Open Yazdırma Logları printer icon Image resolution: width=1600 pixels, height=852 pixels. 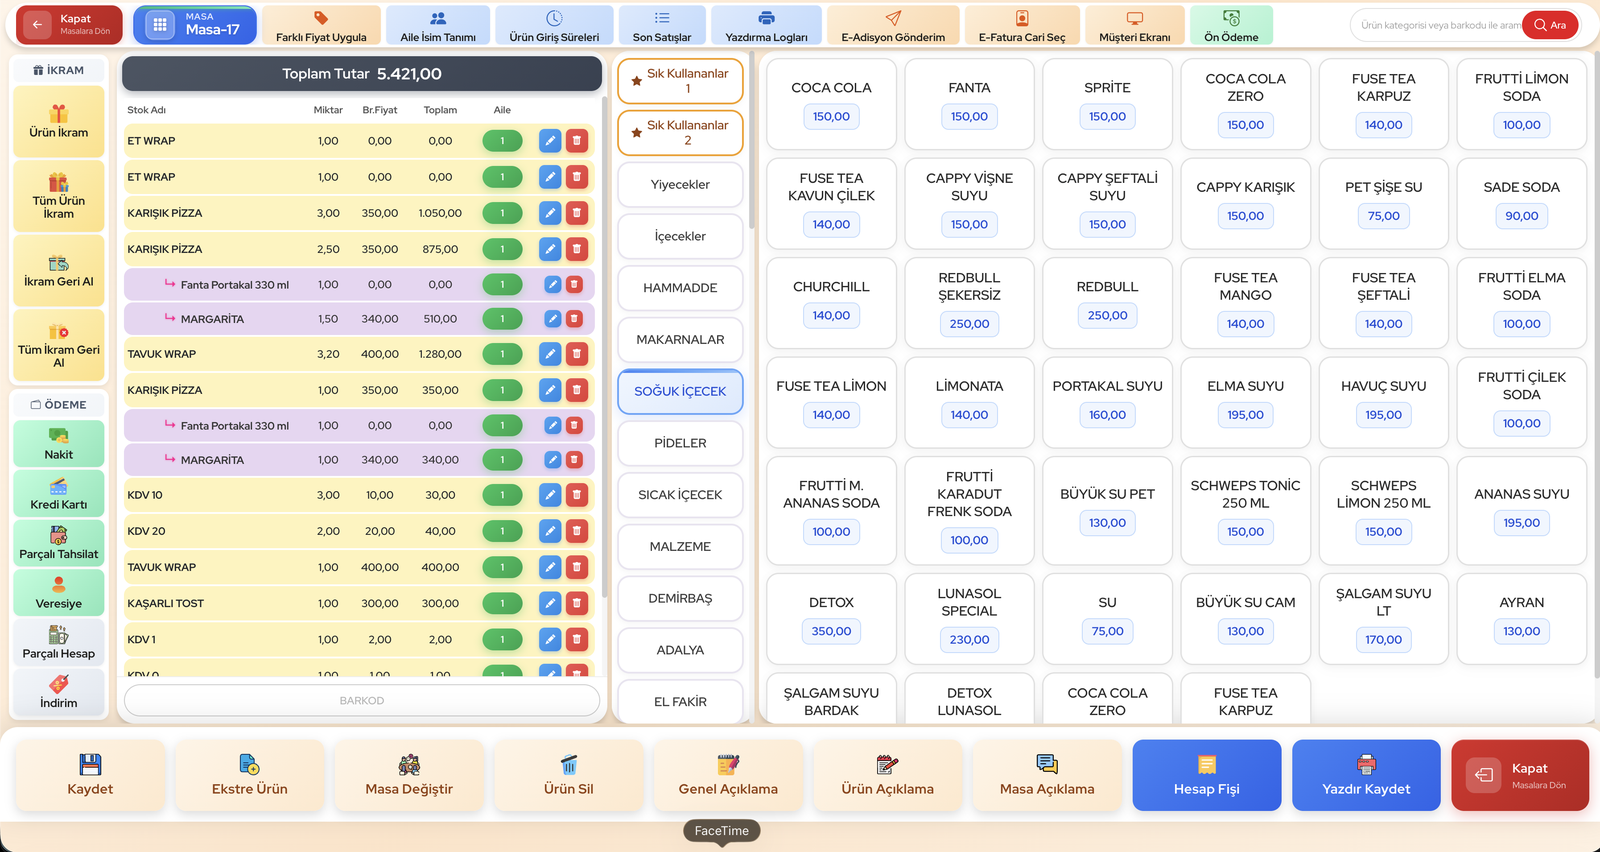(x=766, y=18)
